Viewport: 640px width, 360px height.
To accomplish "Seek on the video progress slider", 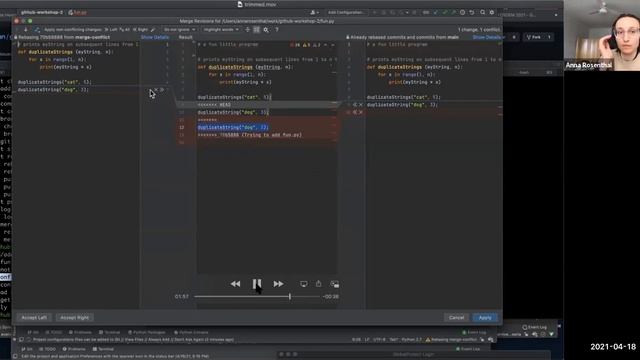I will tap(257, 297).
